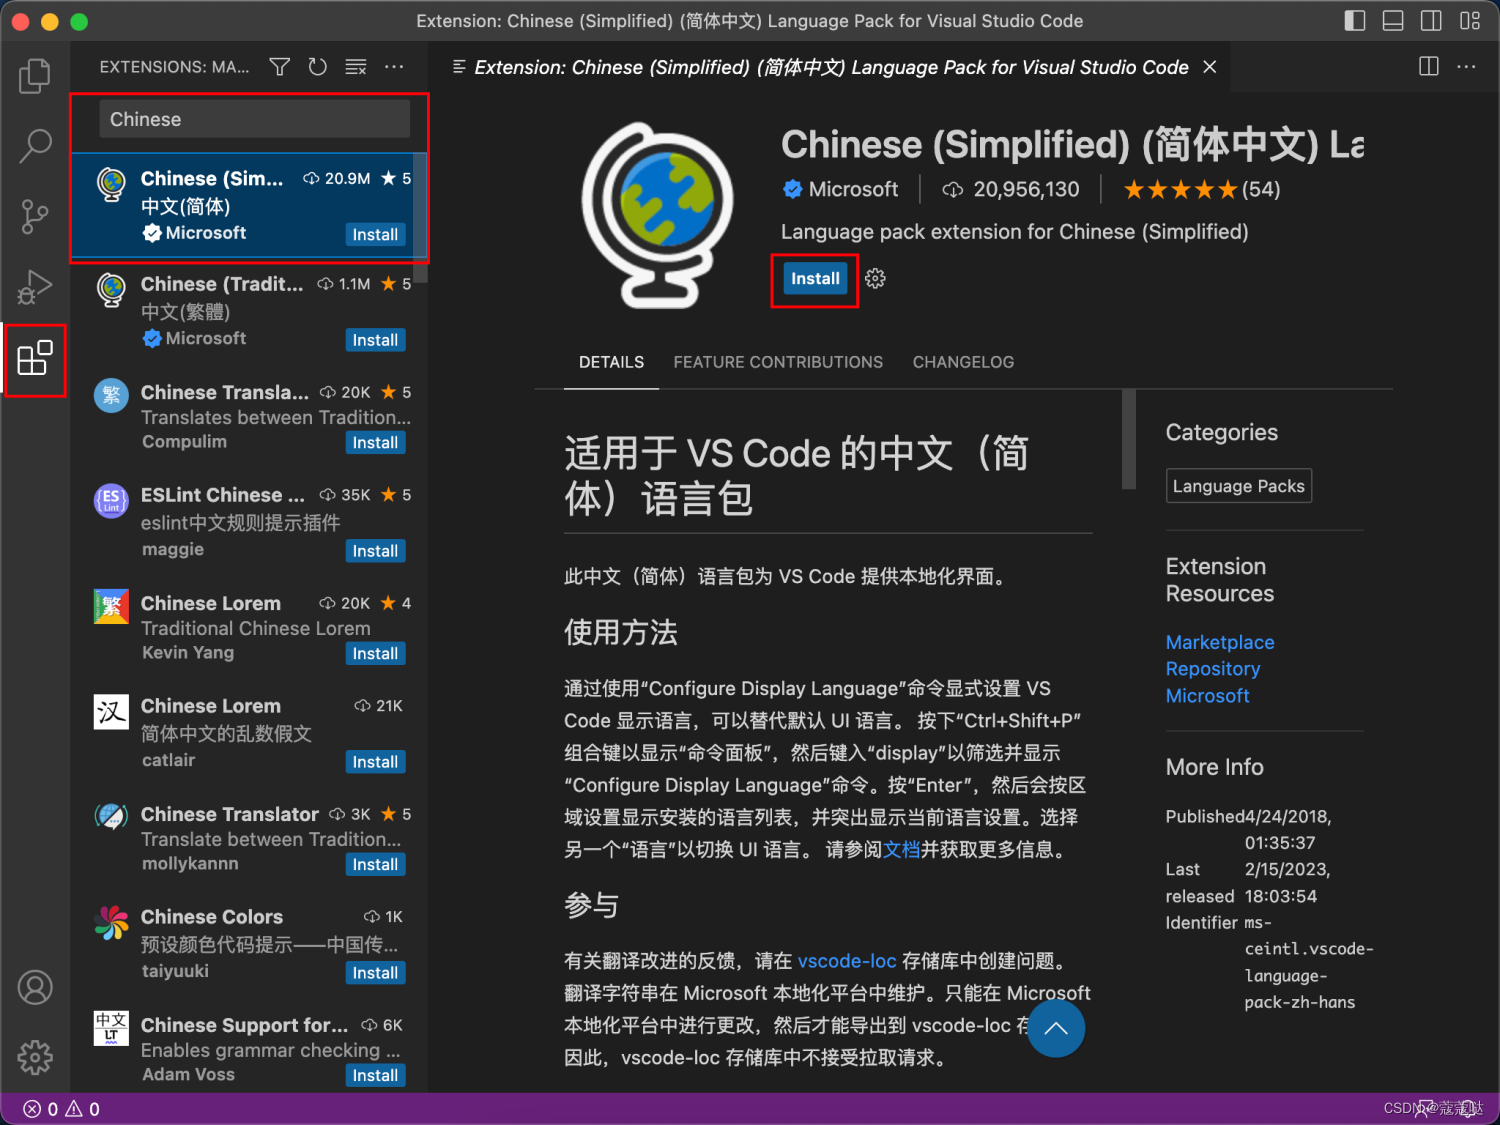Screen dimensions: 1500x1125
Task: Select Chinese Support for LanguageTool extension
Action: [249, 1047]
